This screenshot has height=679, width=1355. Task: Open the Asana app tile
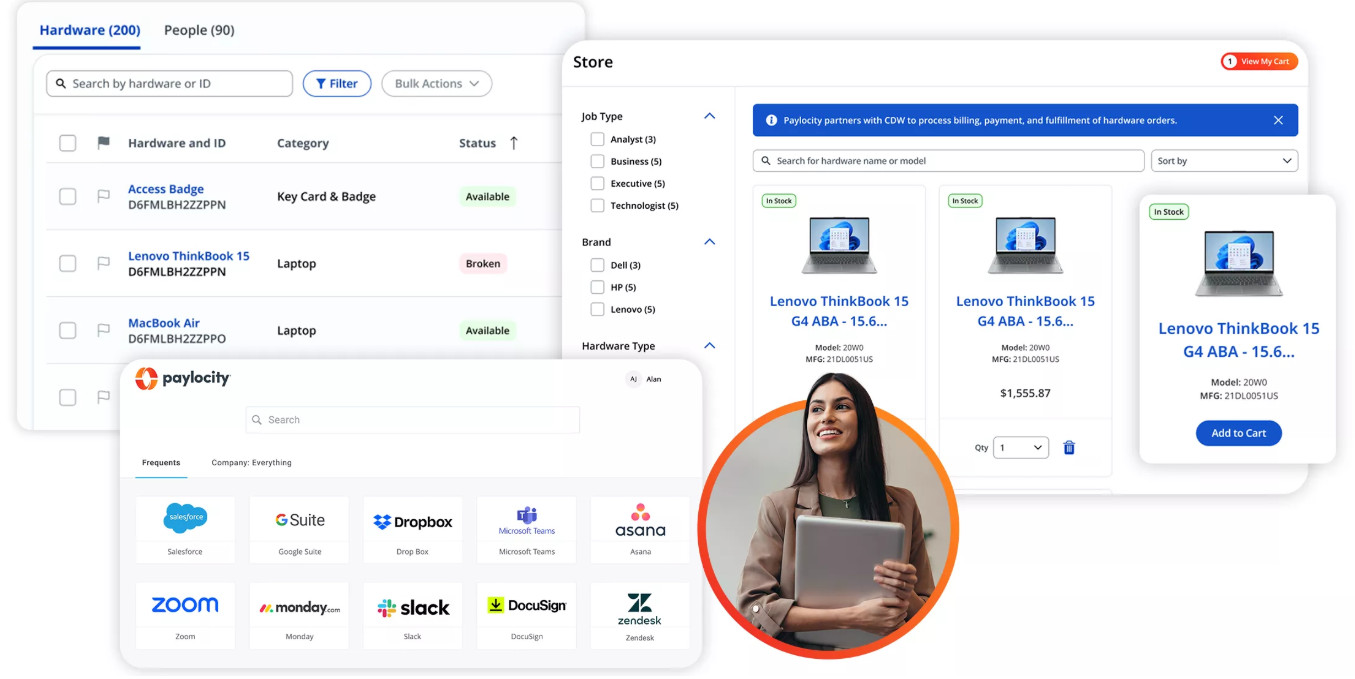point(640,529)
